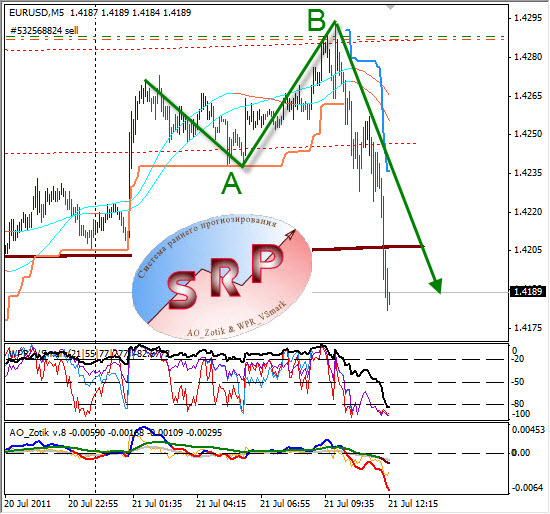Select the #532568824 sell order label
The image size is (550, 514).
[x=44, y=31]
